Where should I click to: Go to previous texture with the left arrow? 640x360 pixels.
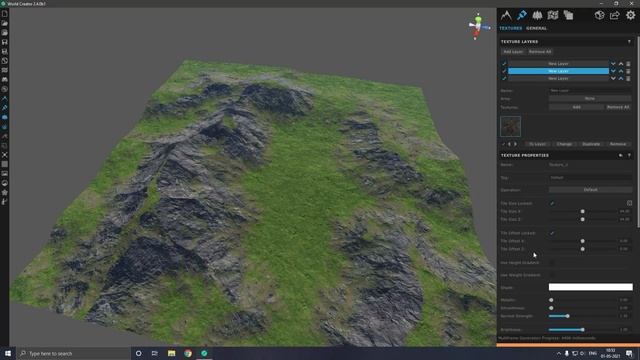click(509, 144)
